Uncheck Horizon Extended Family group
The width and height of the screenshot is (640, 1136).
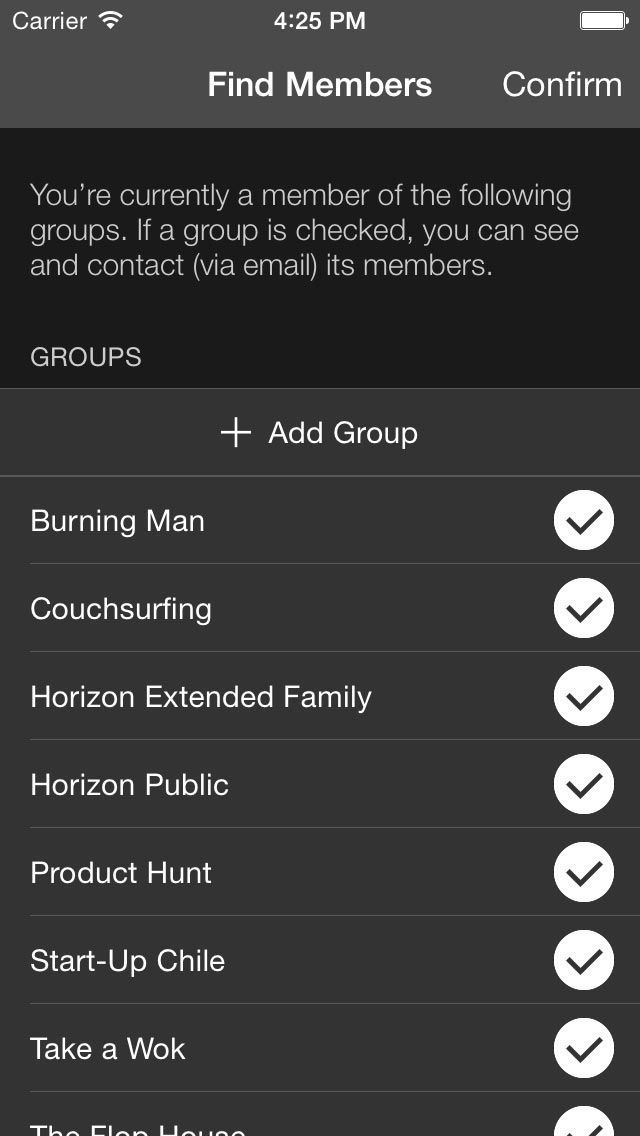(x=583, y=696)
